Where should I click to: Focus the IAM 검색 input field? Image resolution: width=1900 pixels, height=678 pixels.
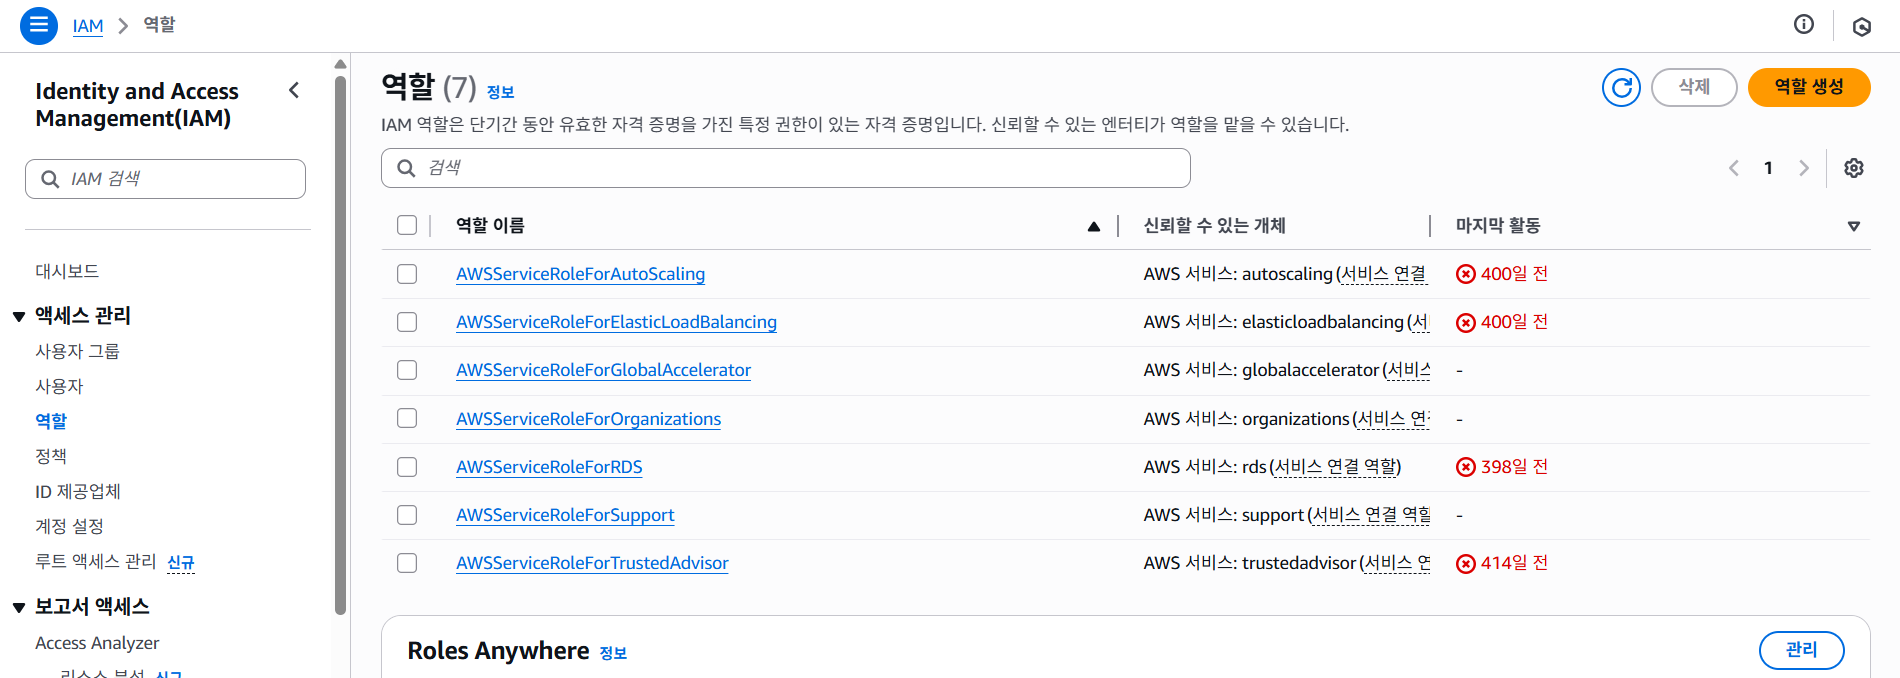point(165,179)
